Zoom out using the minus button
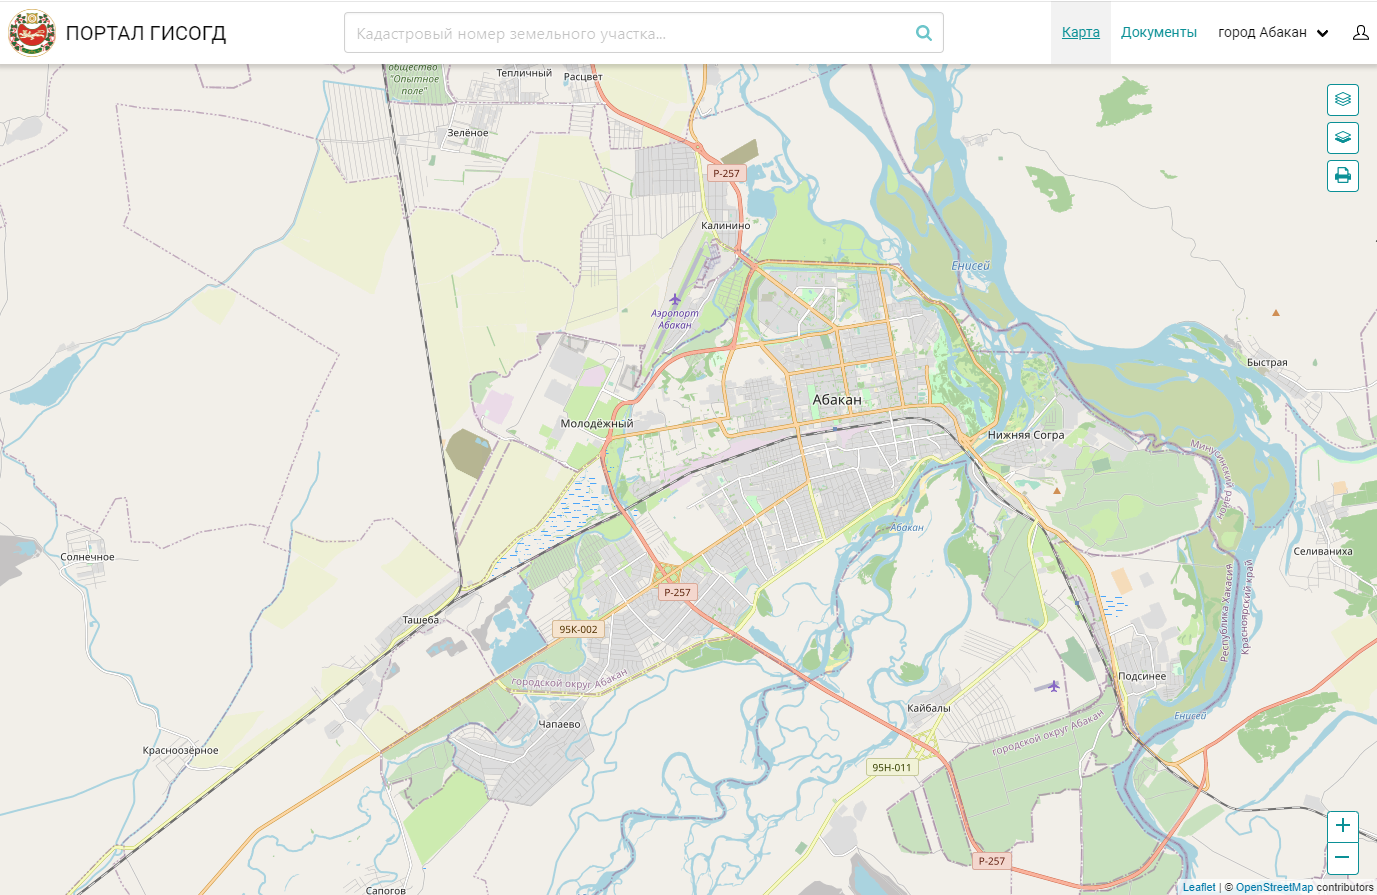 pos(1342,858)
